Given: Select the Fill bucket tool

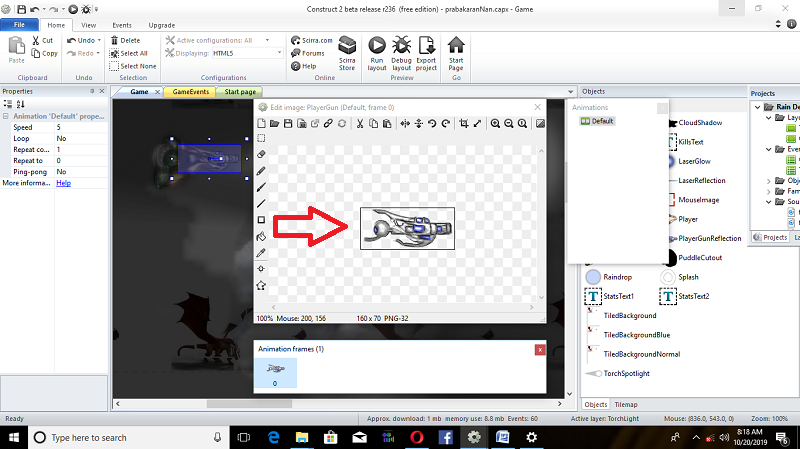Looking at the screenshot, I should click(261, 236).
